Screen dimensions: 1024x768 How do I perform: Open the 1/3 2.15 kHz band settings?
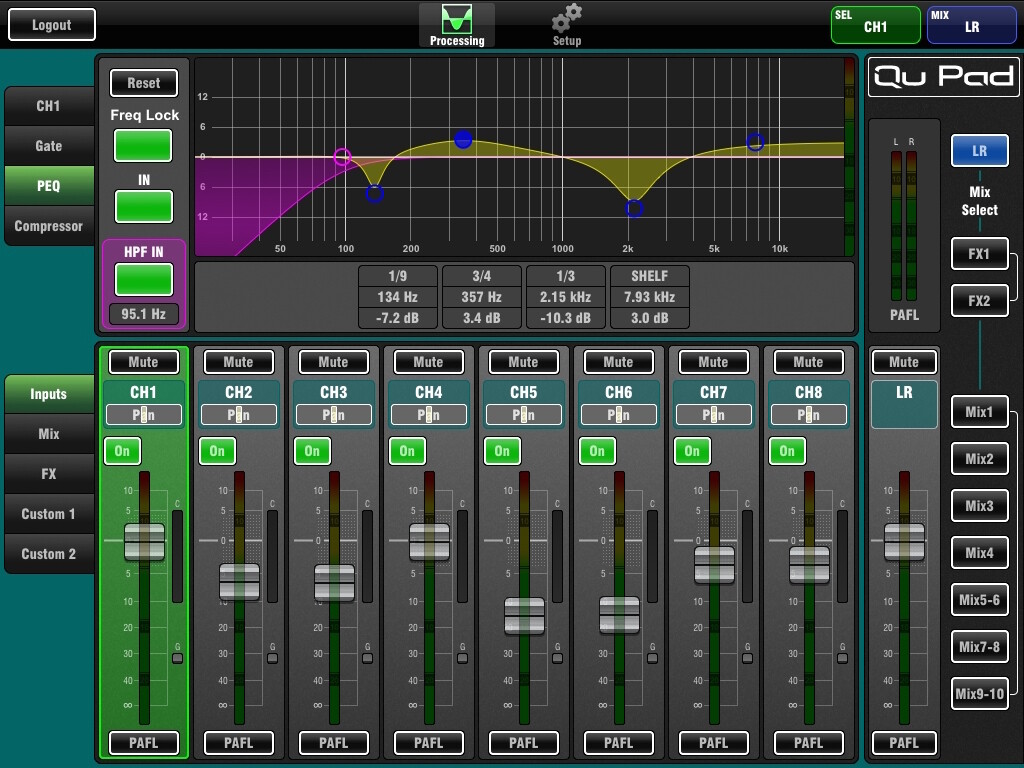565,297
